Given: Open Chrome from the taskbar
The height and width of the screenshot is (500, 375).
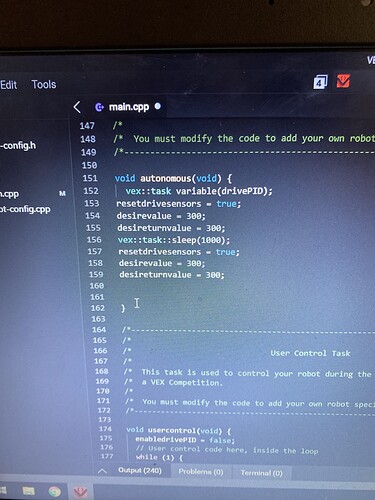Looking at the screenshot, I should click(55, 491).
